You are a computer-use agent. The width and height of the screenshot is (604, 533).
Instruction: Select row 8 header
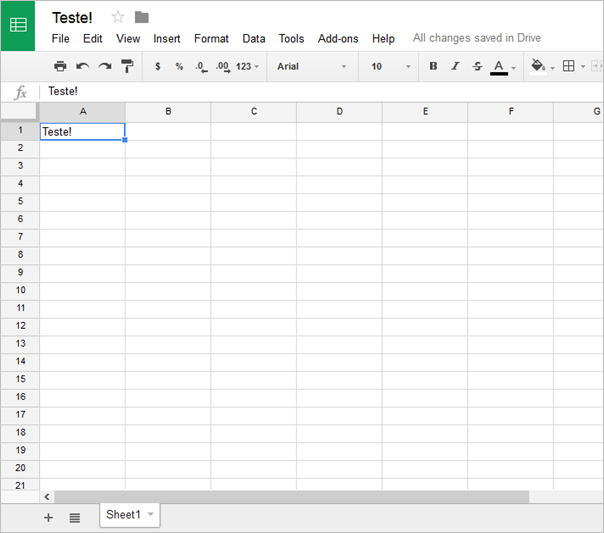click(20, 255)
